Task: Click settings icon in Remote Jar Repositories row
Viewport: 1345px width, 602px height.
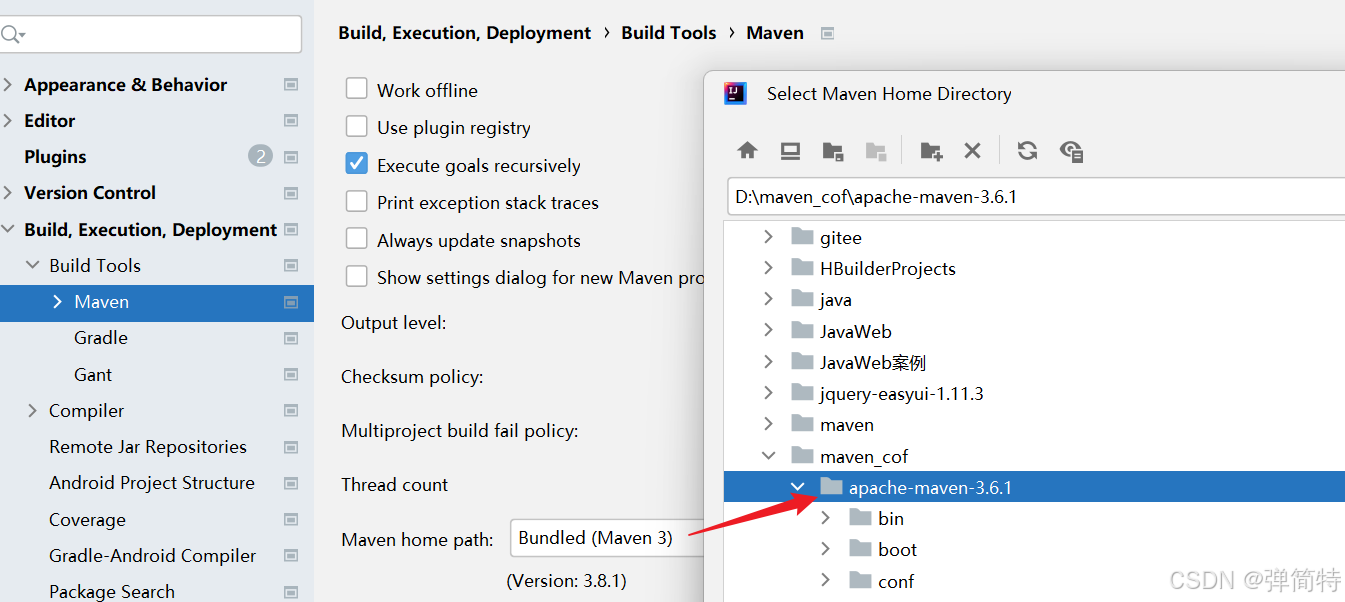Action: pyautogui.click(x=291, y=447)
